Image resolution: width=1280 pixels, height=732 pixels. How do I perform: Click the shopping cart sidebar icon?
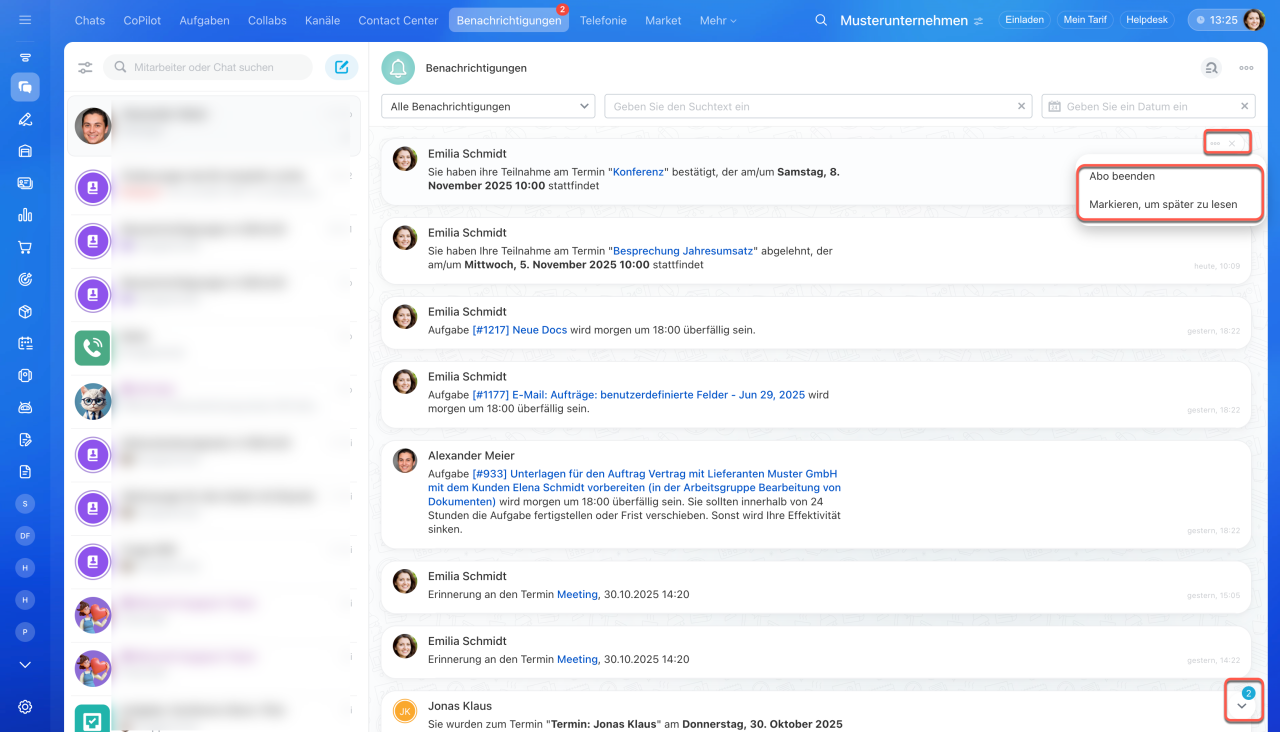(25, 247)
